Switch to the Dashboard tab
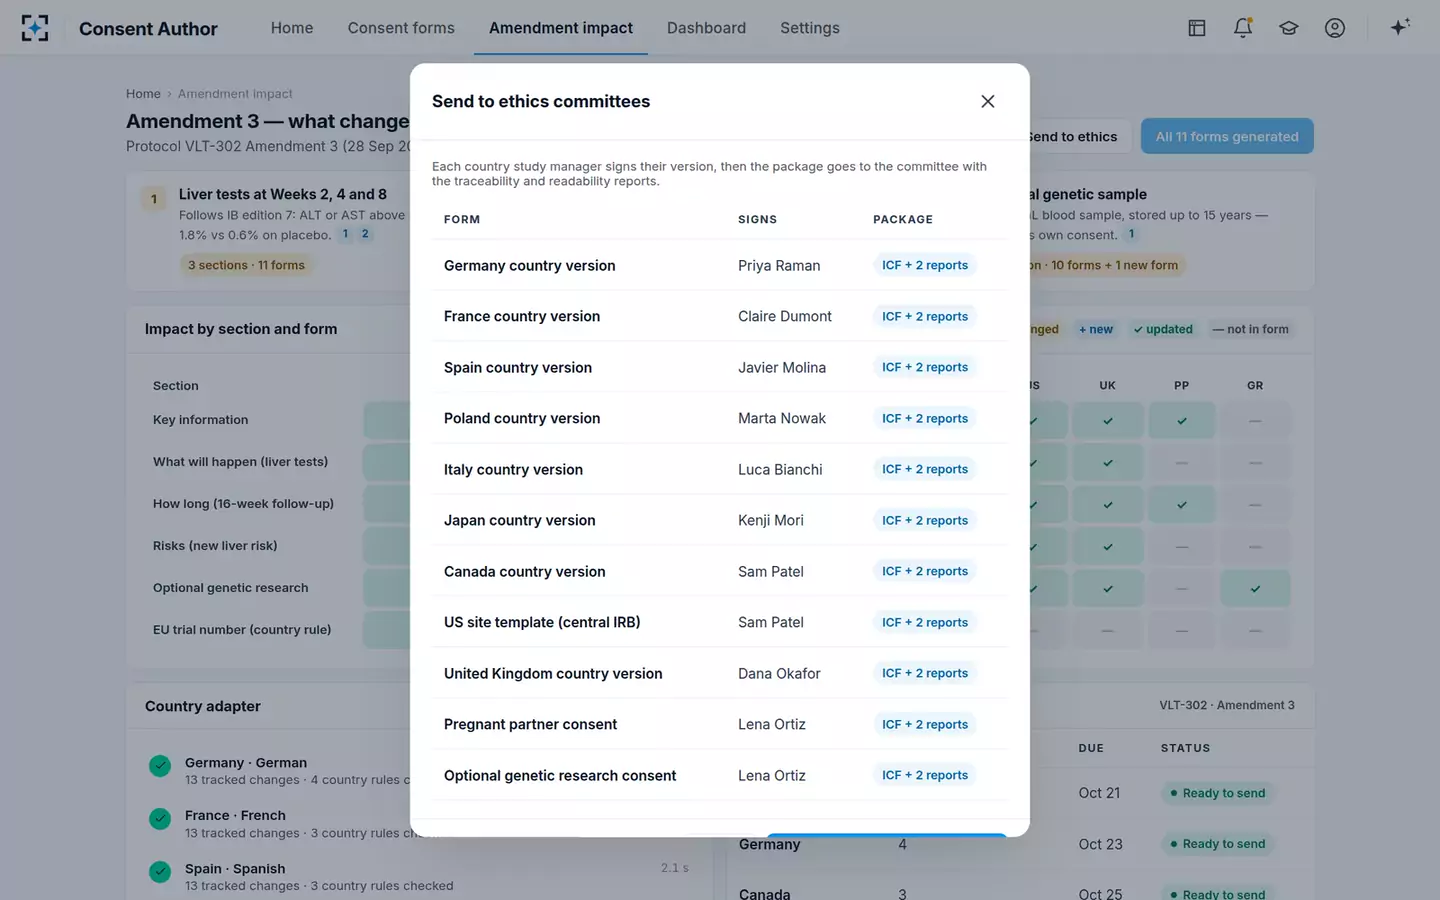This screenshot has height=900, width=1440. pyautogui.click(x=706, y=28)
